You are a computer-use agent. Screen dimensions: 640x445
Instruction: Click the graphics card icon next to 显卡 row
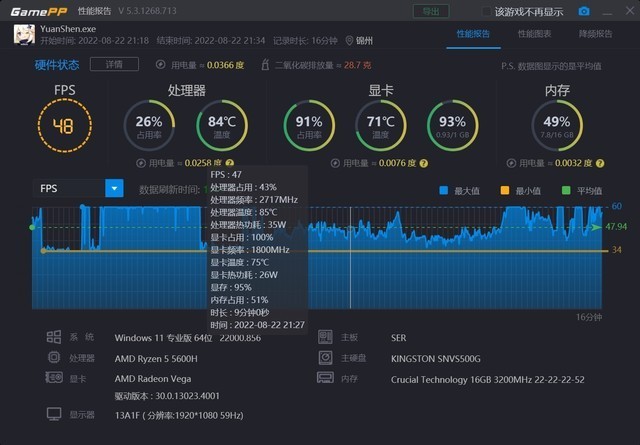(x=54, y=378)
